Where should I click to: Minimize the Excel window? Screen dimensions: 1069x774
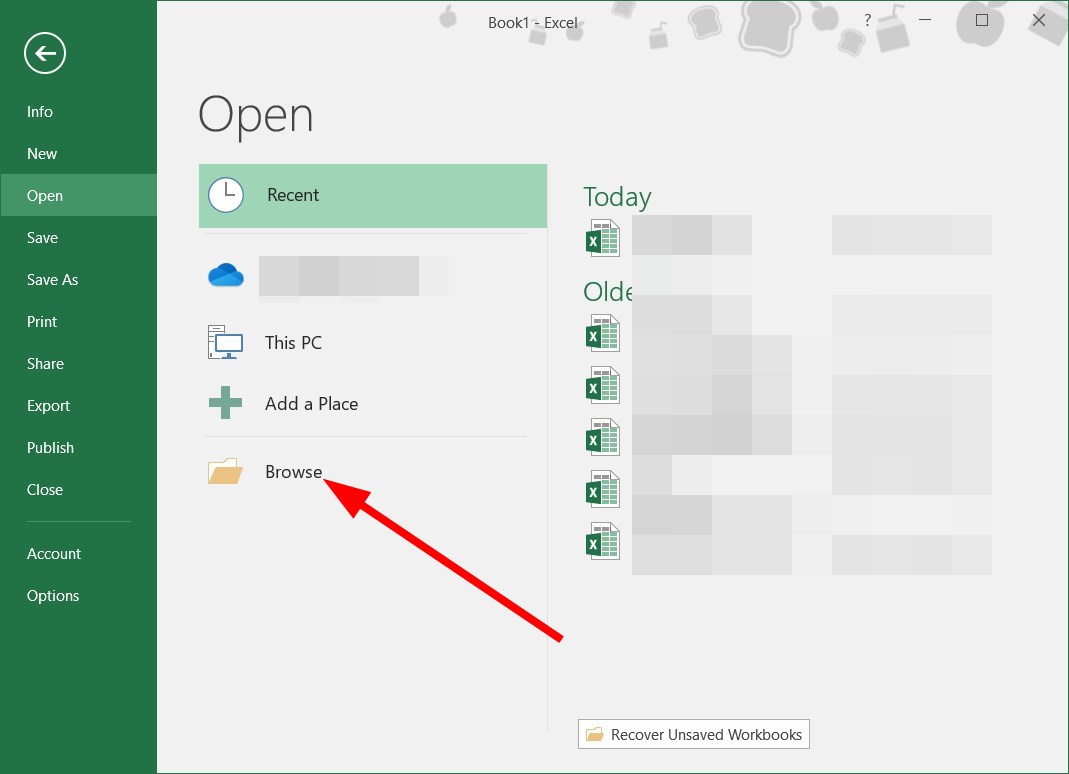point(924,20)
